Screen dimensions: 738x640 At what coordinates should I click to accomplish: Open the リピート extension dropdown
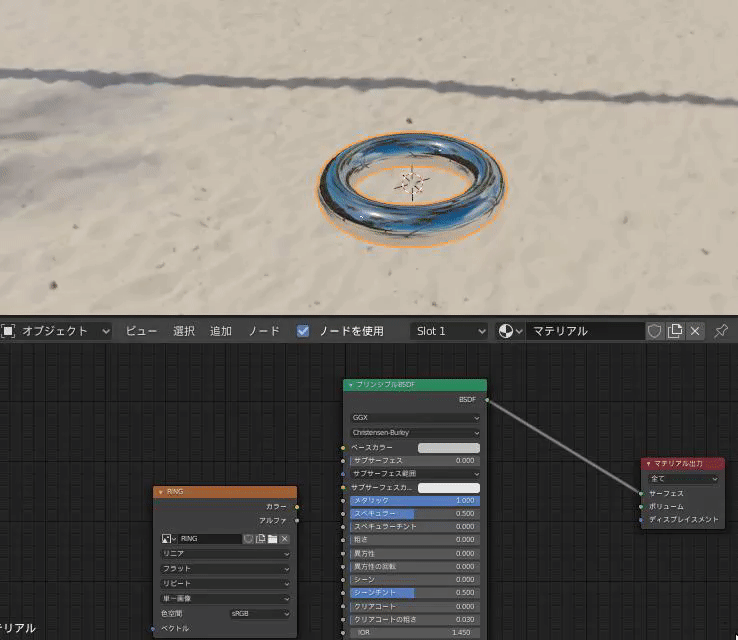(225, 584)
